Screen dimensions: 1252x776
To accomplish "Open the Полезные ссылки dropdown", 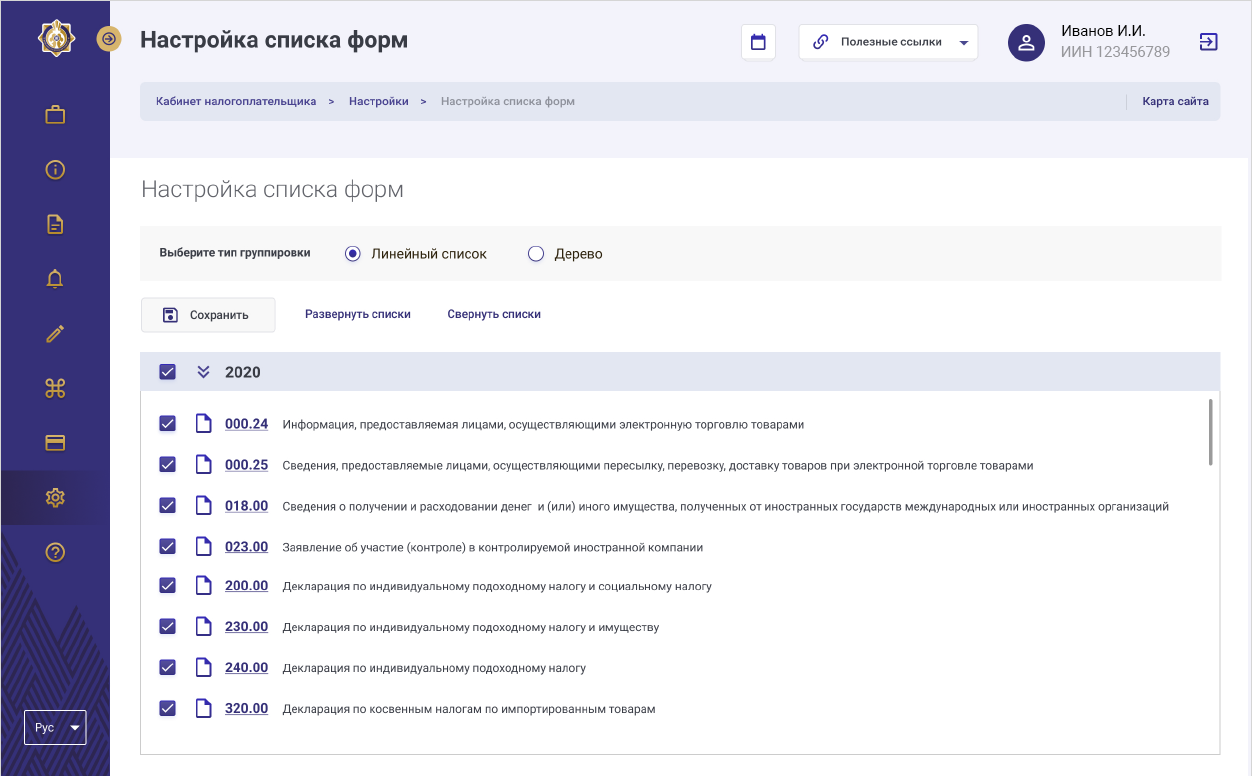I will (x=888, y=42).
